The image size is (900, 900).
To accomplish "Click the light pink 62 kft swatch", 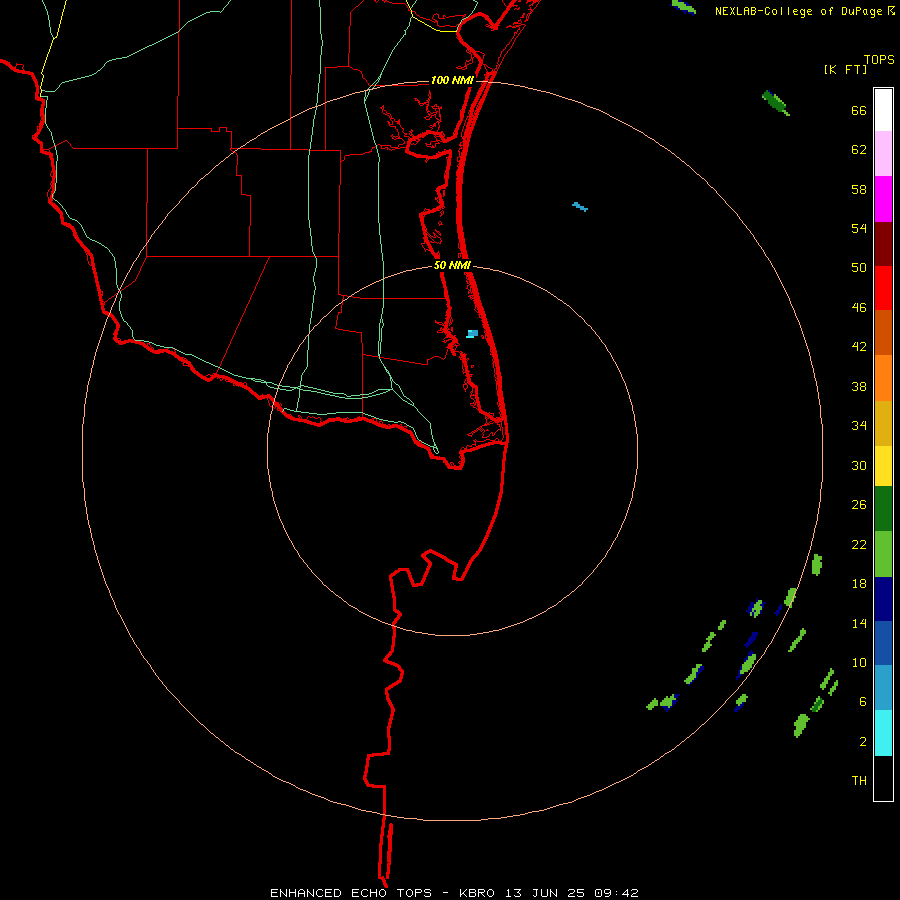I will [x=883, y=154].
